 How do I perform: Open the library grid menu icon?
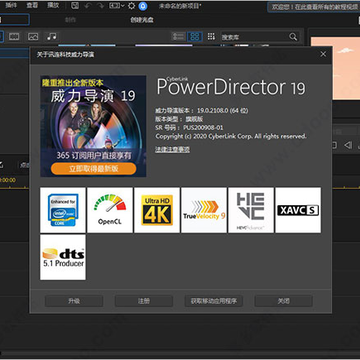point(211,36)
